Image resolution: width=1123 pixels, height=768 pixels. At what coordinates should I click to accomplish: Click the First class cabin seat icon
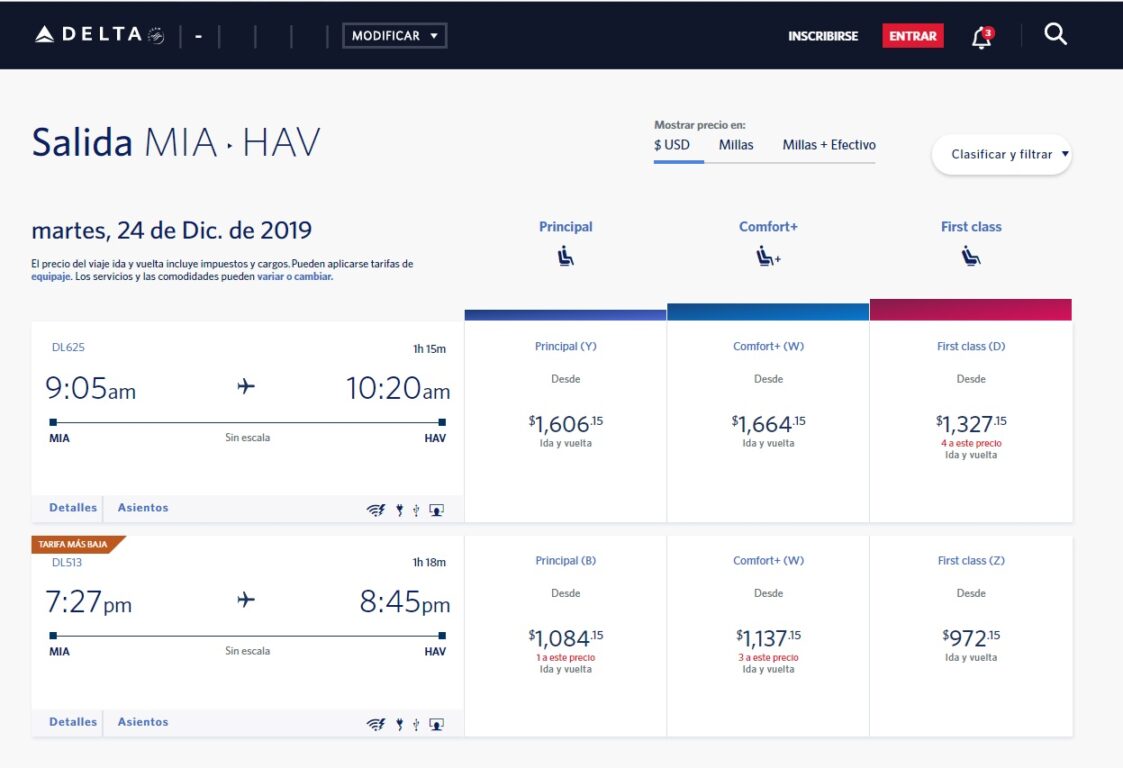pos(971,256)
